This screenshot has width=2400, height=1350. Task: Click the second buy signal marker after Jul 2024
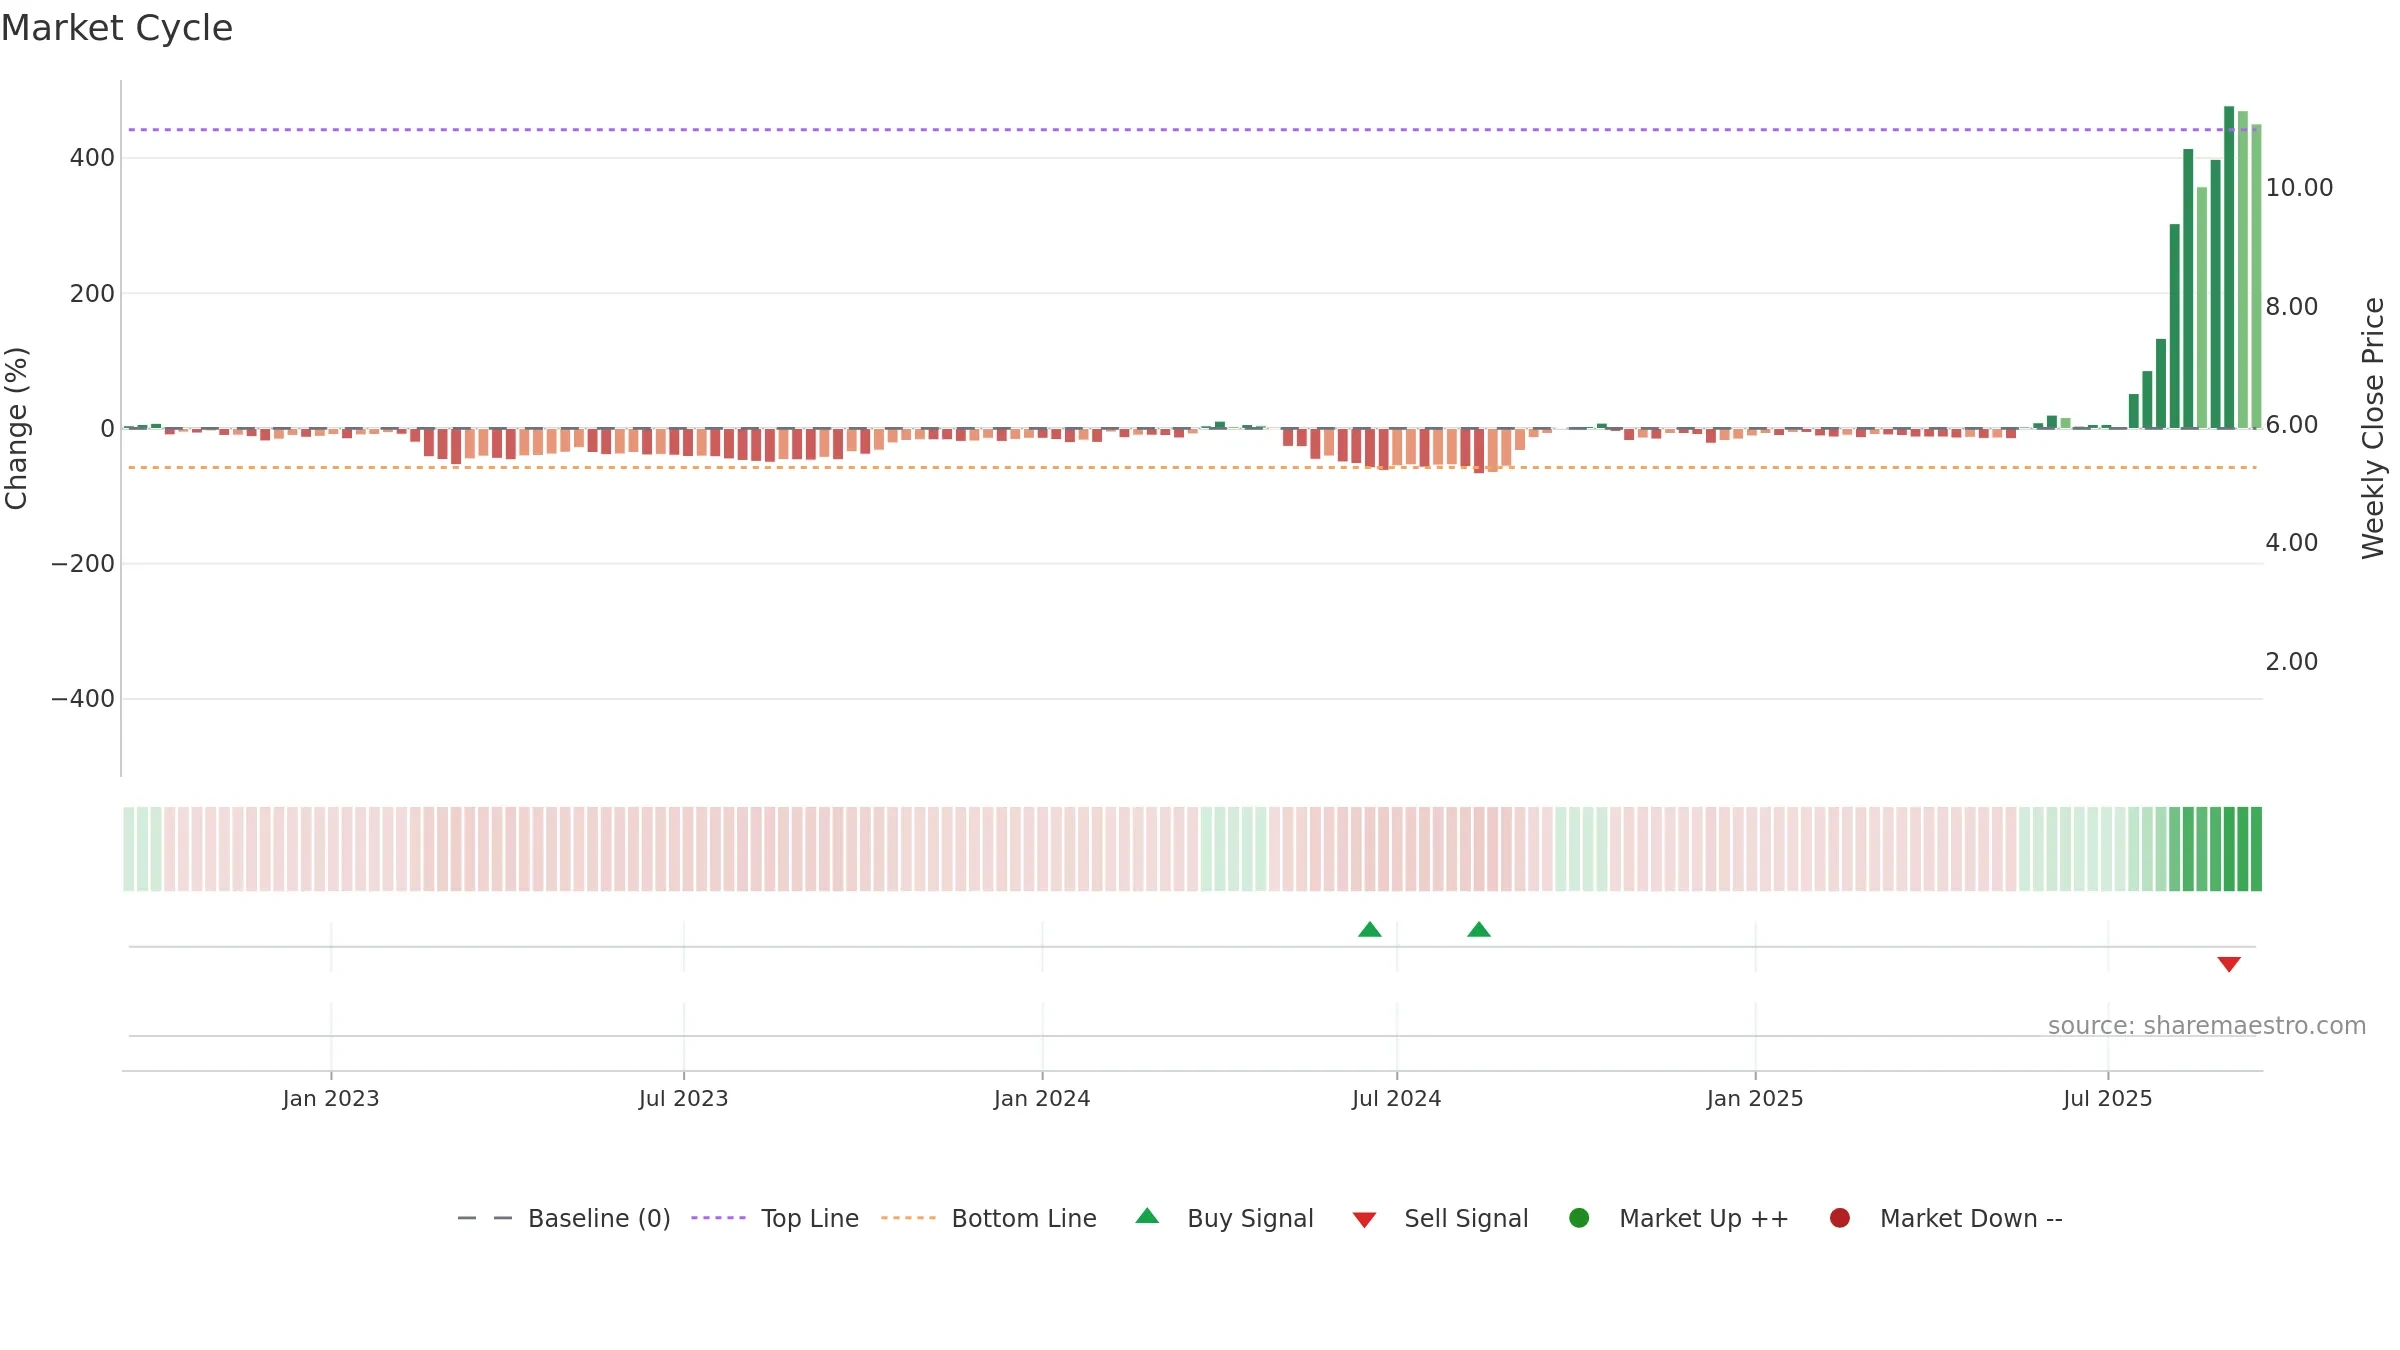[x=1479, y=930]
